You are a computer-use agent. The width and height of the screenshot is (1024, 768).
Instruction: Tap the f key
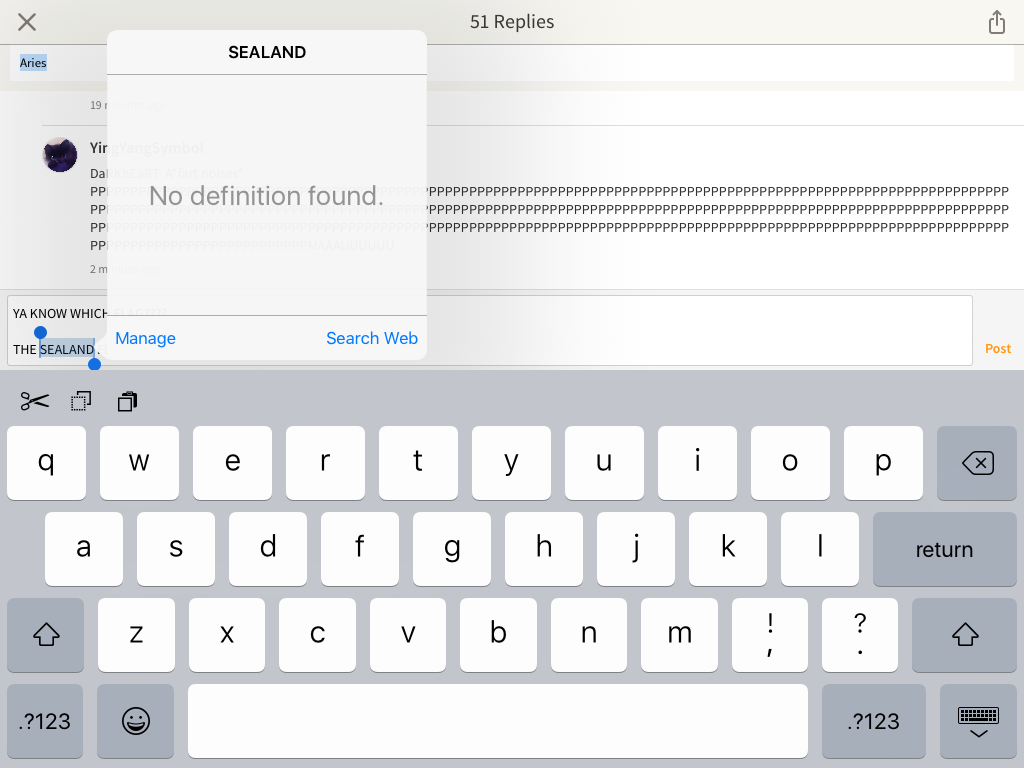click(x=360, y=549)
